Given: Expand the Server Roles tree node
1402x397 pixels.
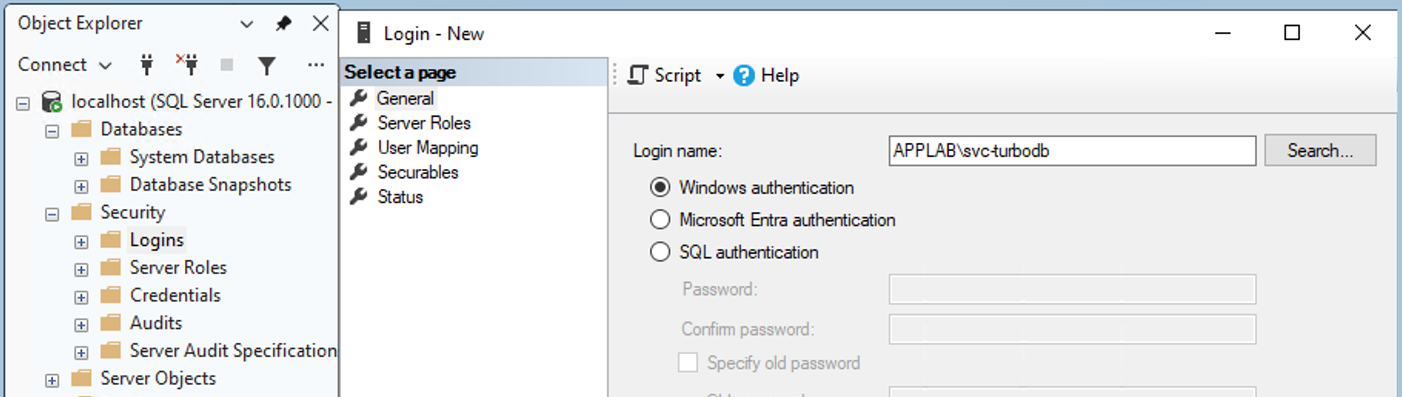Looking at the screenshot, I should [81, 268].
